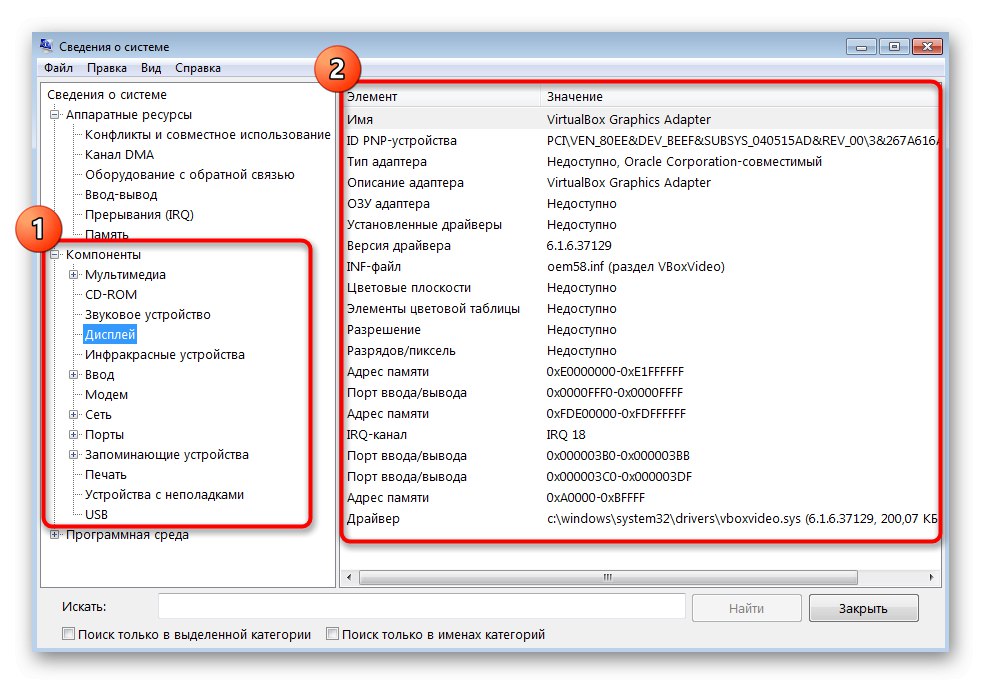The width and height of the screenshot is (981, 684).
Task: Select the USB tree item
Action: point(96,514)
